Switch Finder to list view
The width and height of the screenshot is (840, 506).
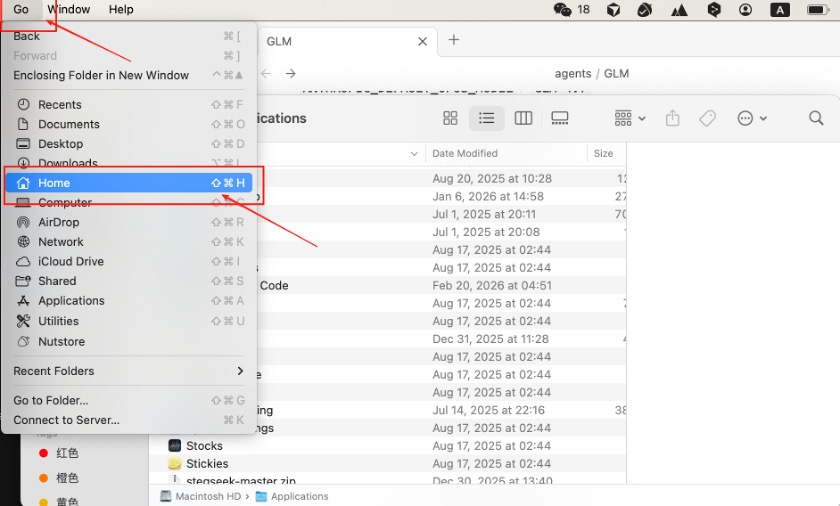pyautogui.click(x=486, y=118)
